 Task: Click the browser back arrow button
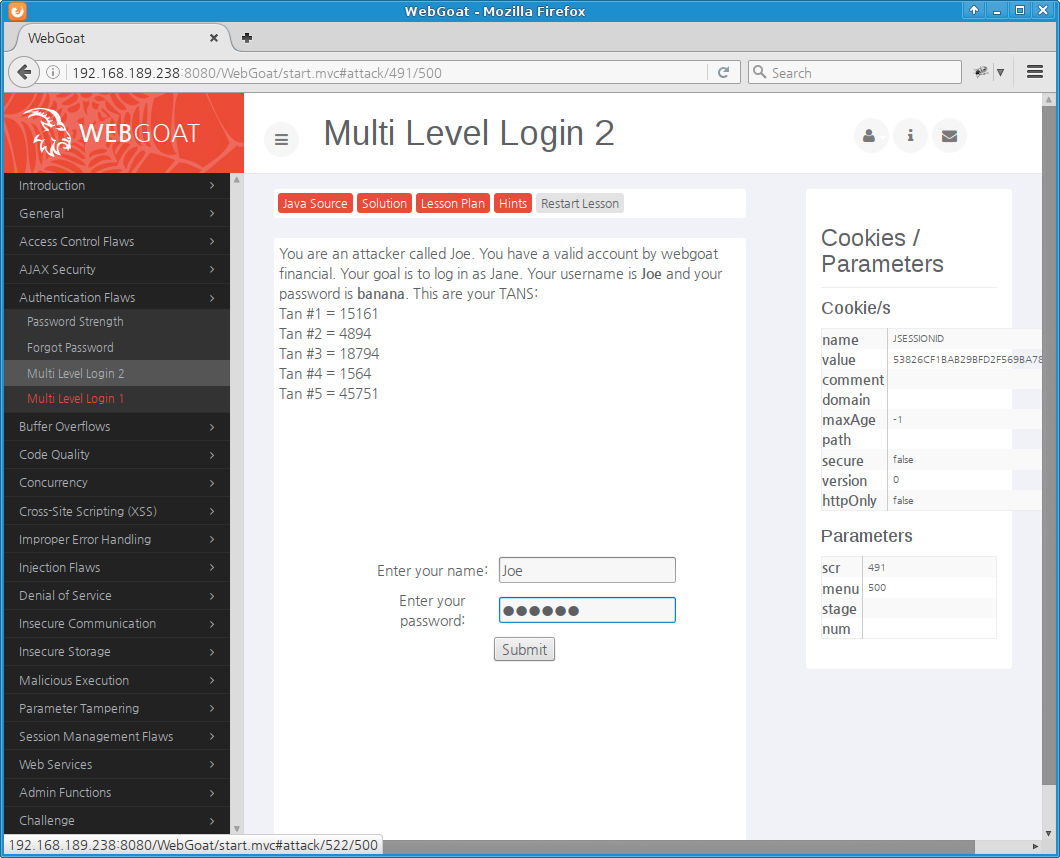tap(24, 72)
